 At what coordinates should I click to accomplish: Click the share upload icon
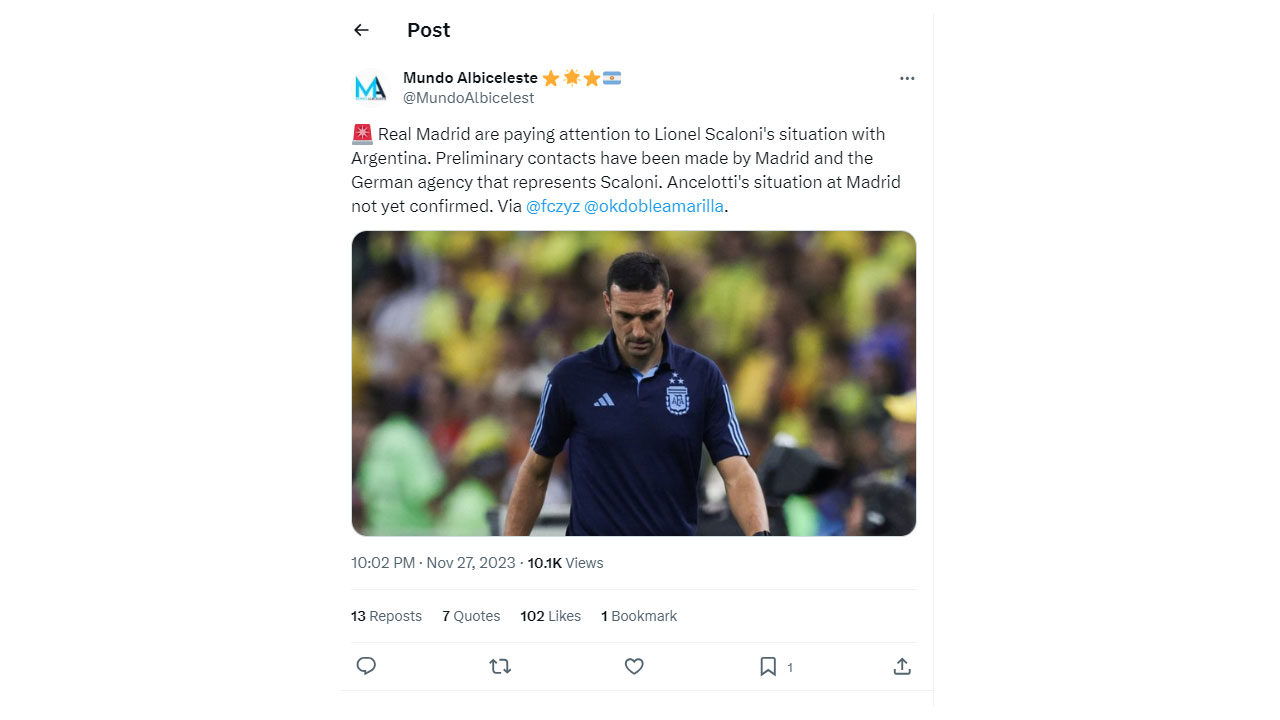(902, 666)
